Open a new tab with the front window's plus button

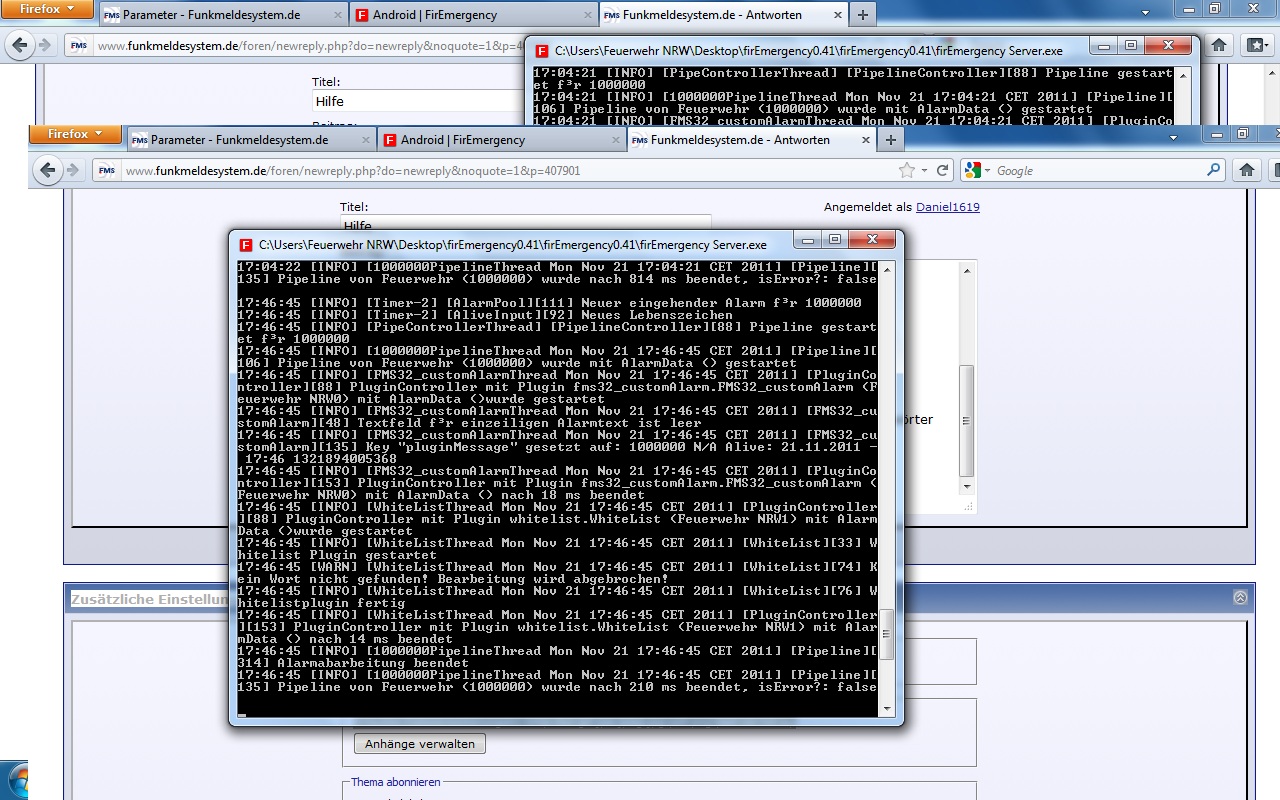click(890, 140)
